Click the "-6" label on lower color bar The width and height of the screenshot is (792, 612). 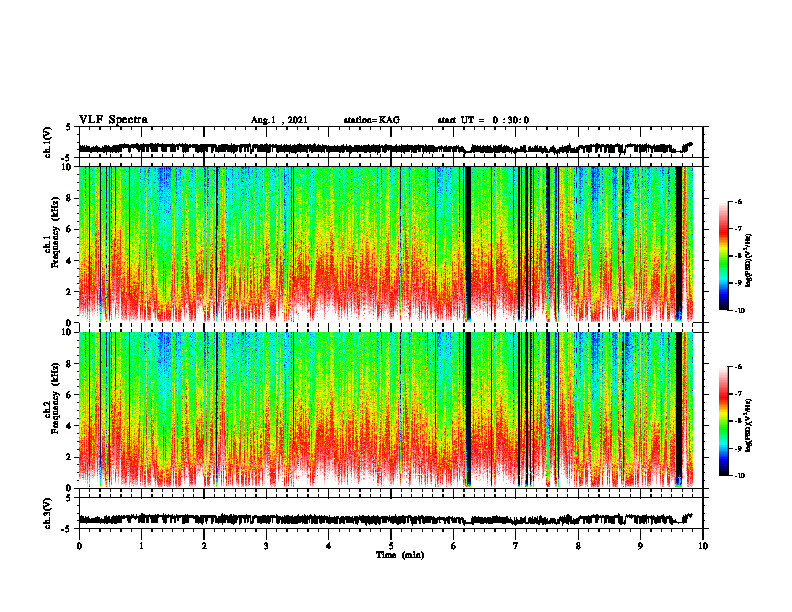tap(738, 367)
